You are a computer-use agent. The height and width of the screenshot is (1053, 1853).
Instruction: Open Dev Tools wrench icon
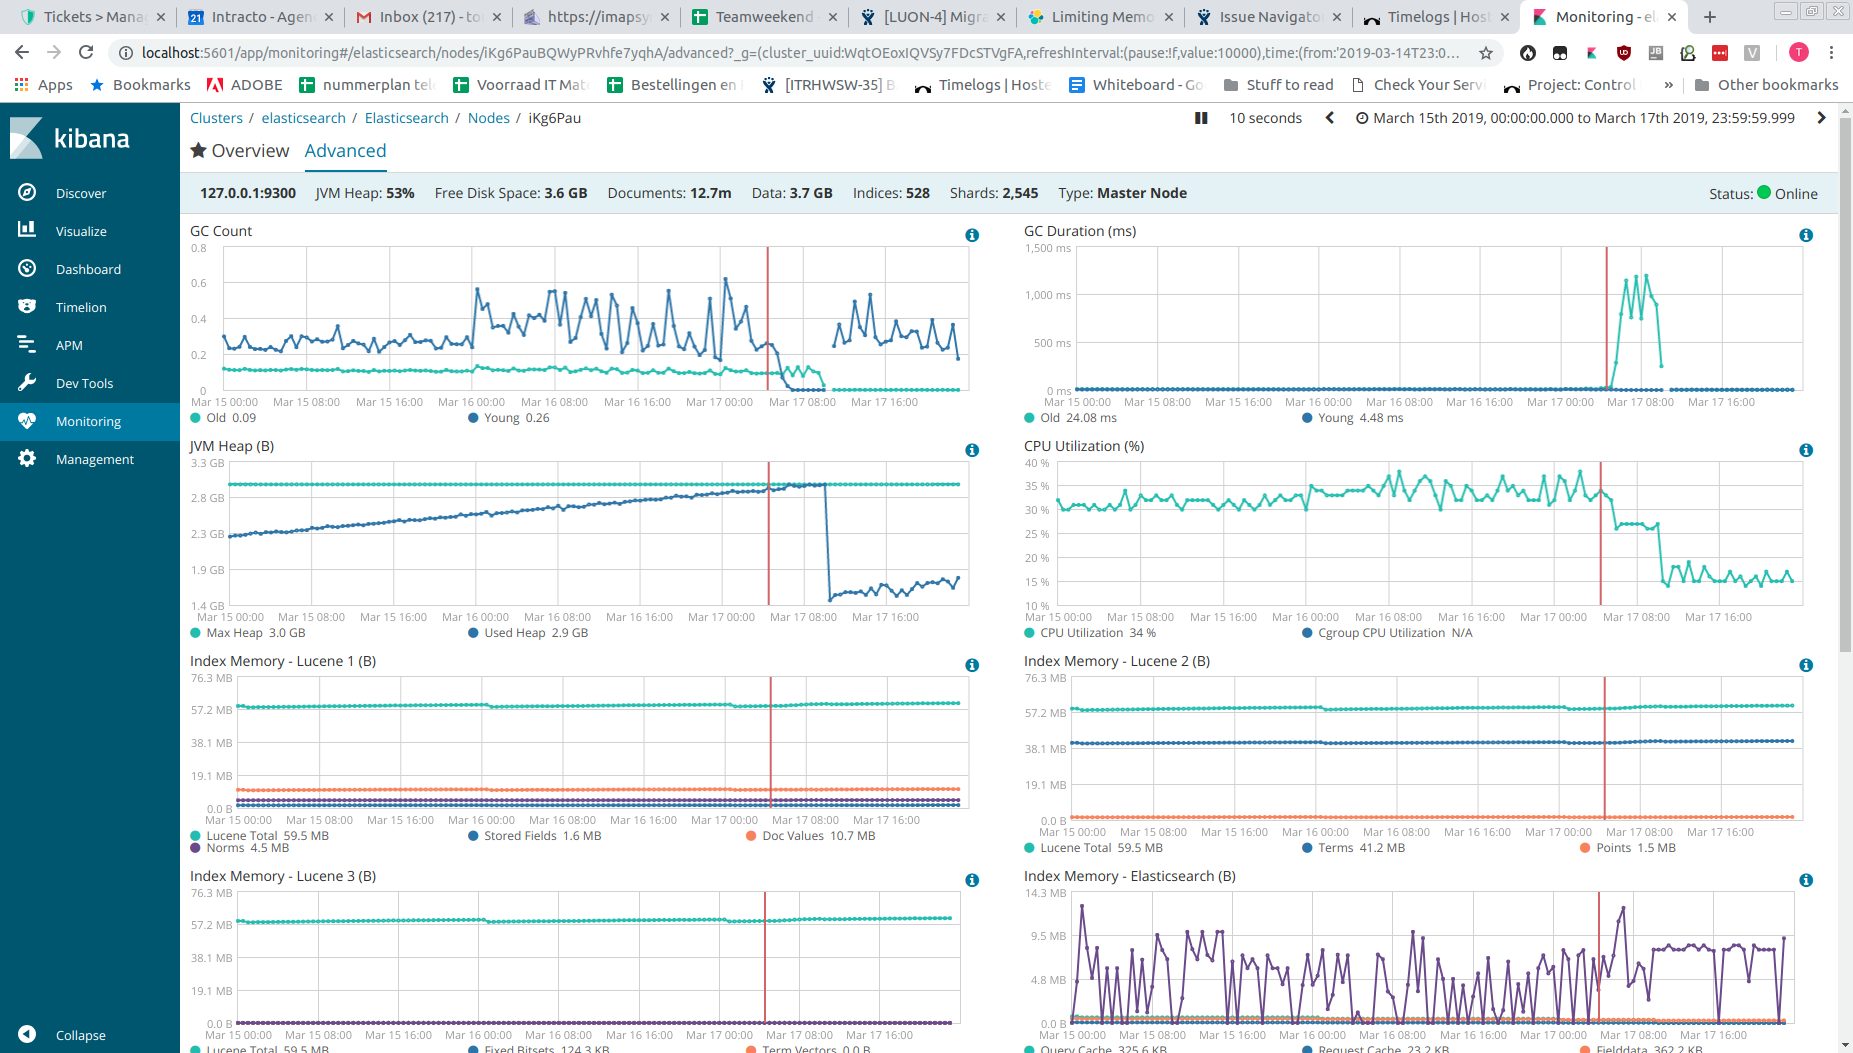coord(27,382)
